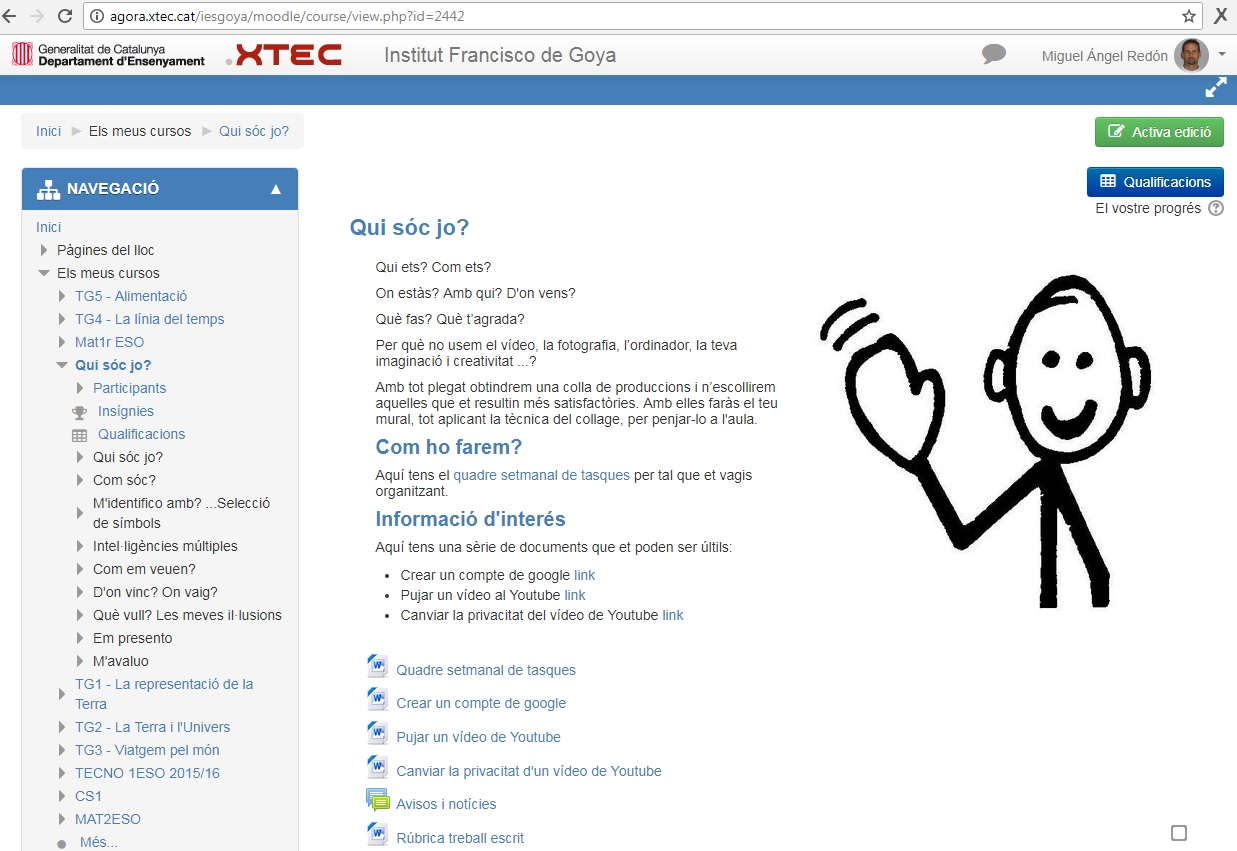
Task: Open the Qualificacions blue button
Action: tap(1155, 182)
